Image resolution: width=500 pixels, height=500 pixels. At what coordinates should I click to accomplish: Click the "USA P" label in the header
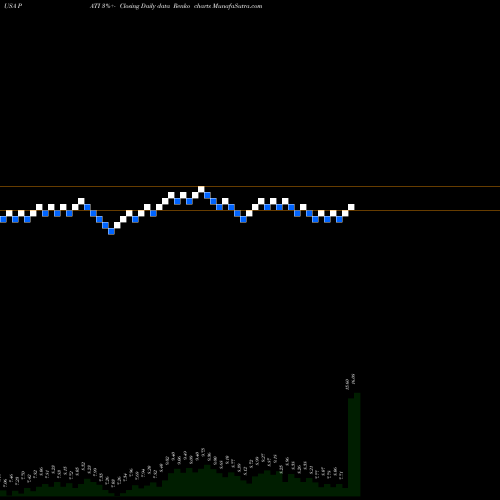13,6
